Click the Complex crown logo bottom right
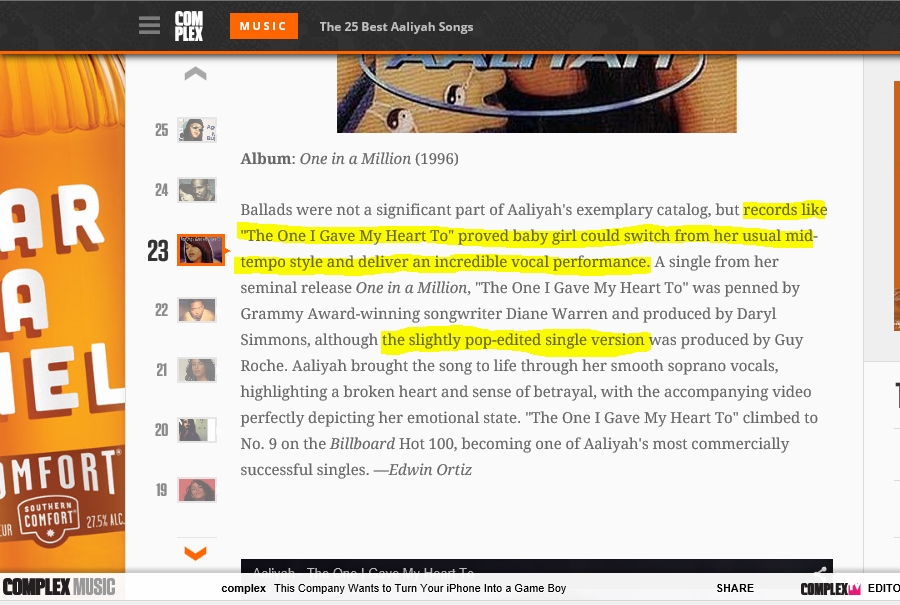900x605 pixels. (831, 589)
